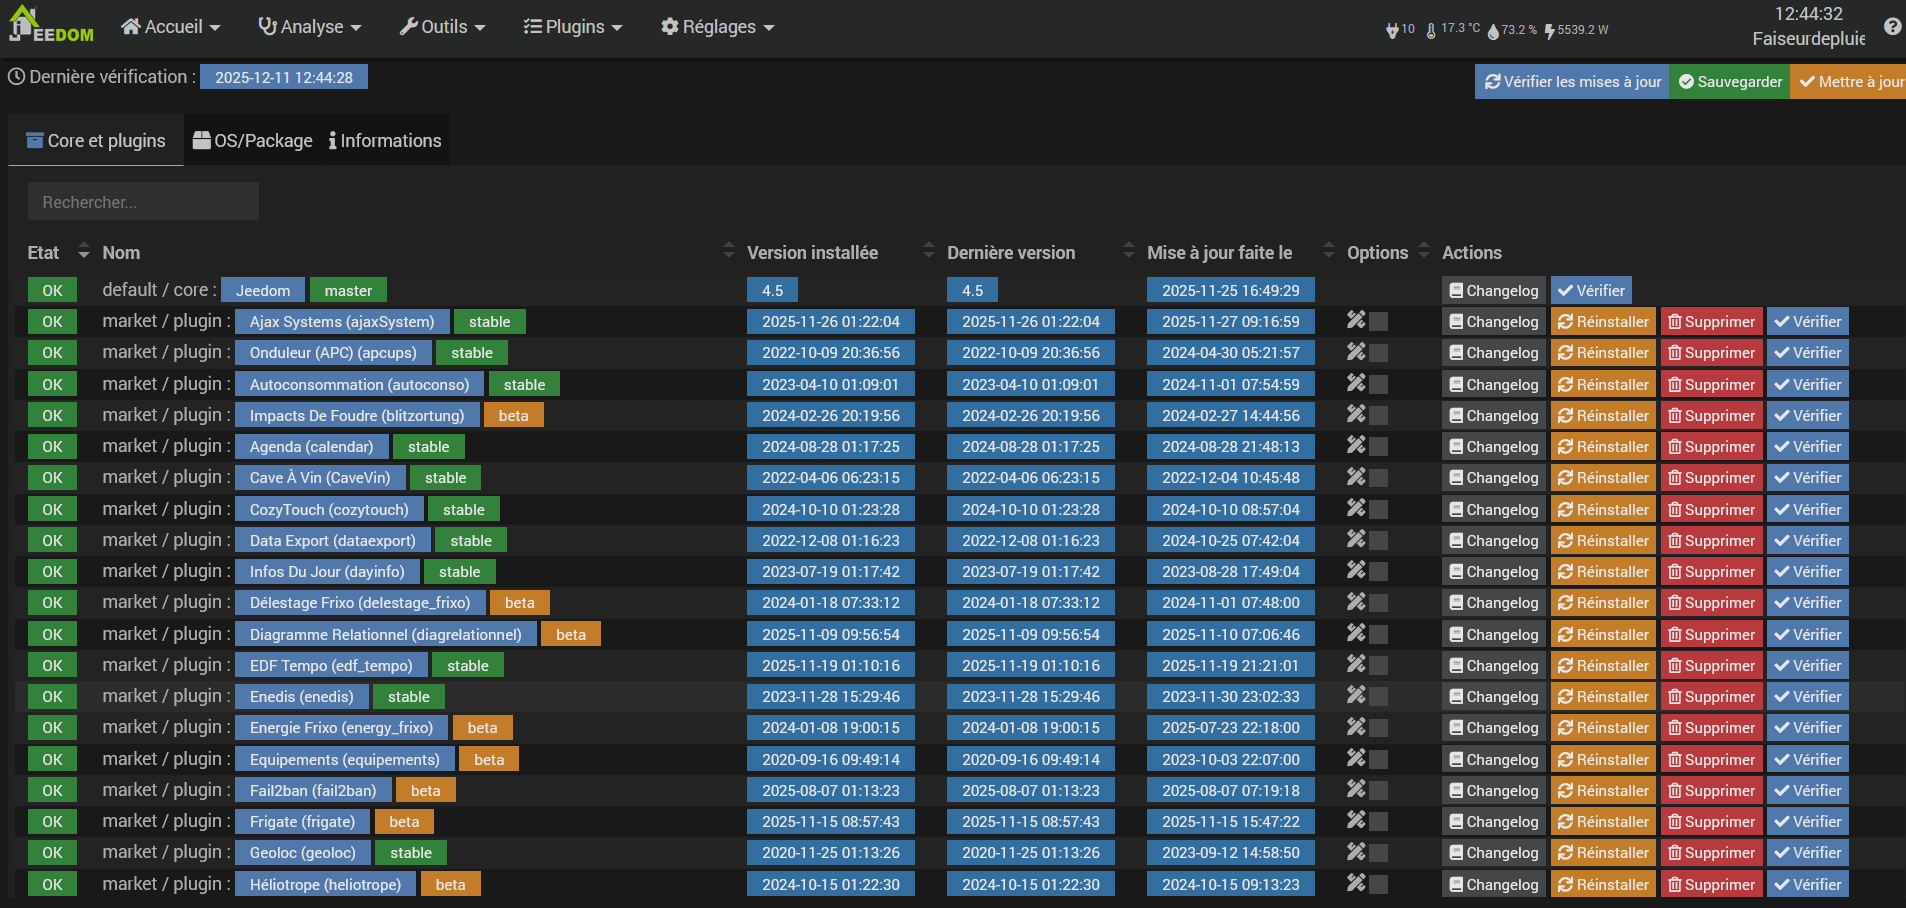Sort the table by Version installée column
Image resolution: width=1906 pixels, height=908 pixels.
tap(812, 253)
